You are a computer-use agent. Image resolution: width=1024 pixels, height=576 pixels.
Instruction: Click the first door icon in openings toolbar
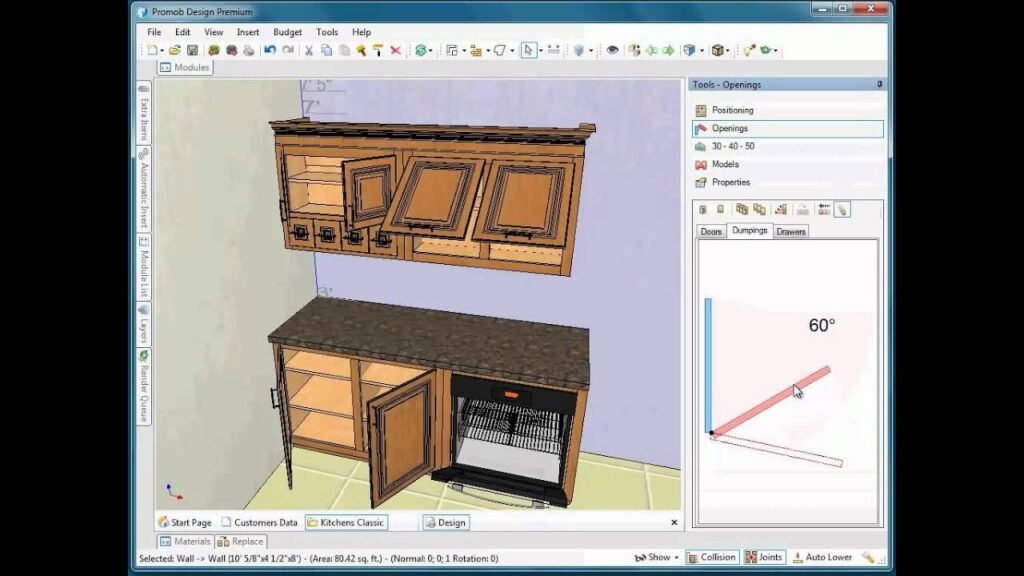tap(703, 210)
